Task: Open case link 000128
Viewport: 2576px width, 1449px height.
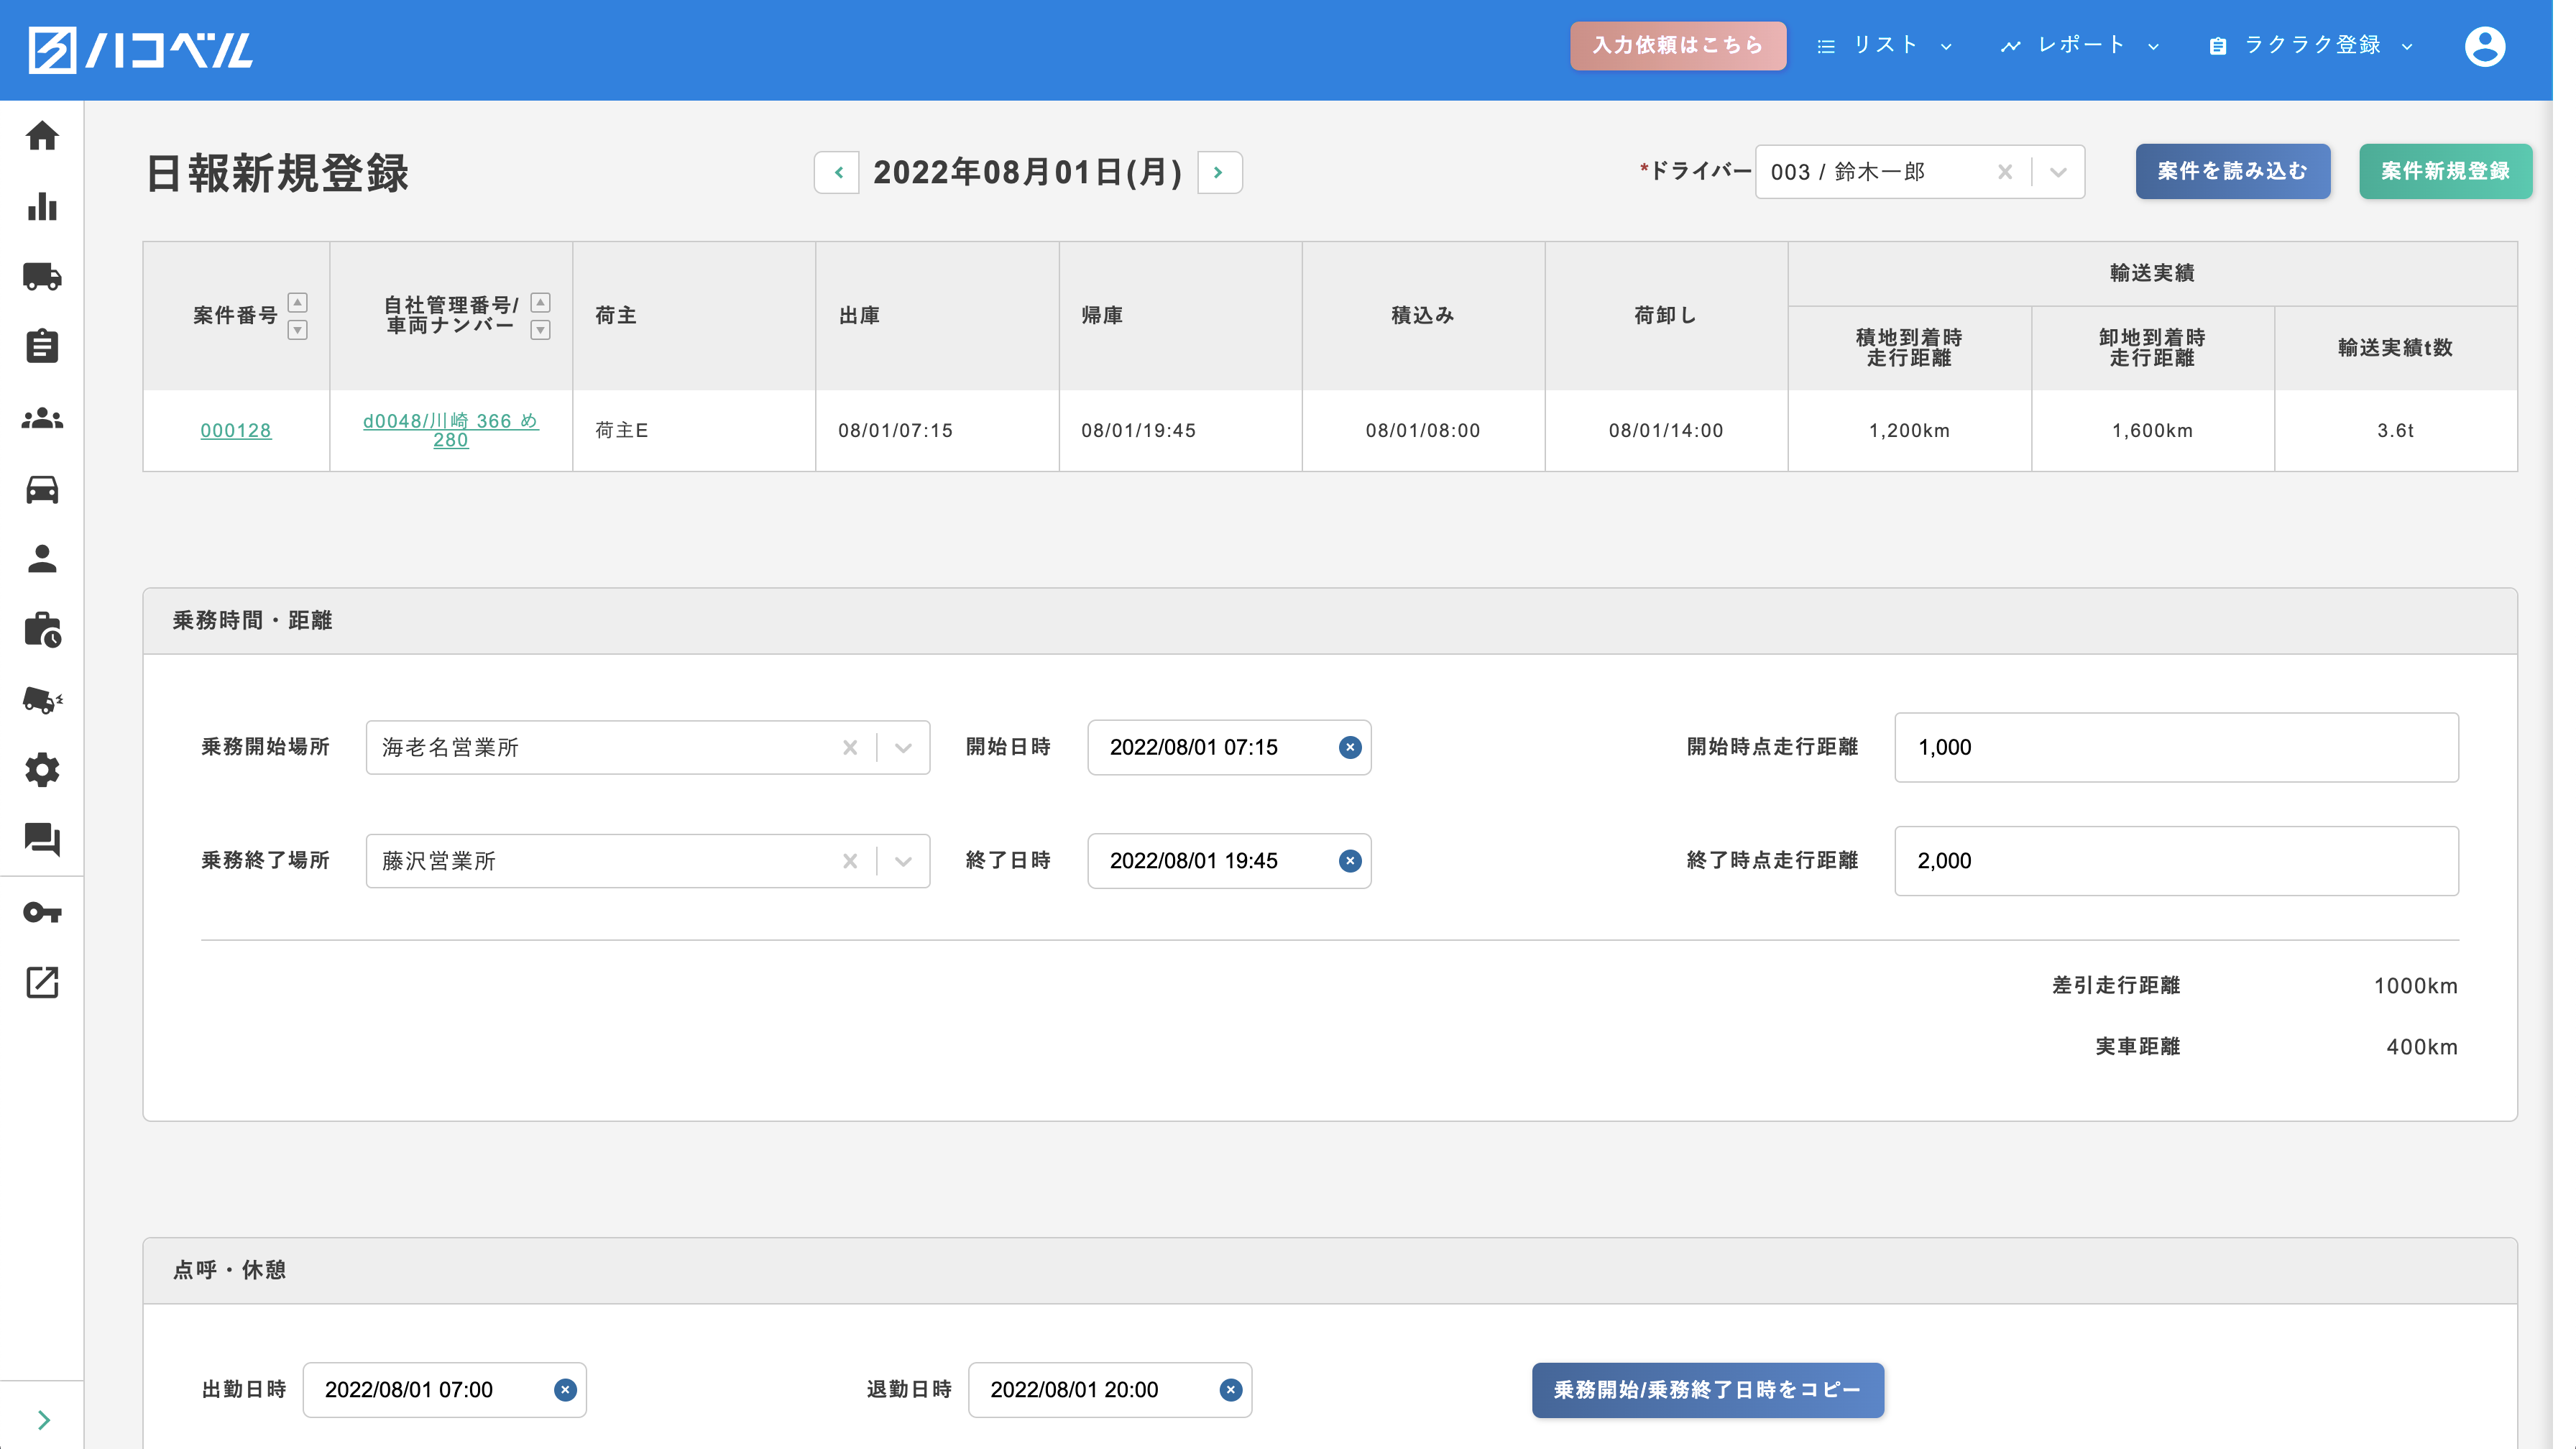Action: point(236,431)
